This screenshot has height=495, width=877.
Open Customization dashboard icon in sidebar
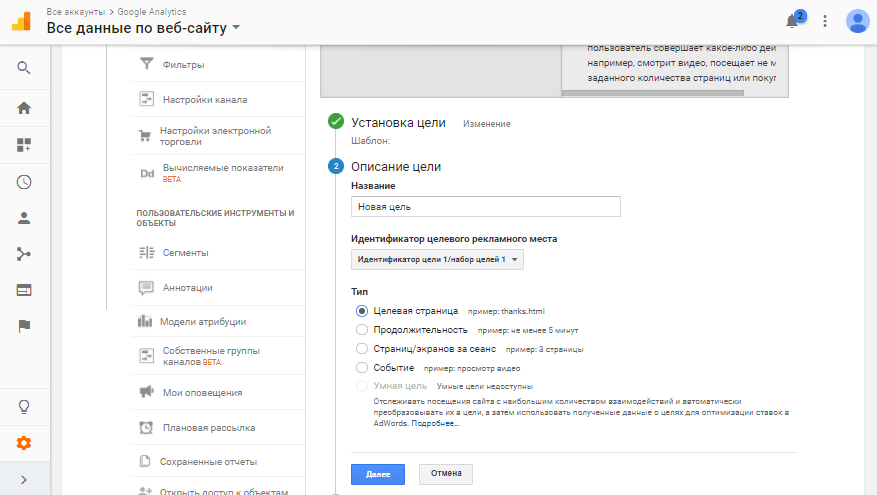24,145
